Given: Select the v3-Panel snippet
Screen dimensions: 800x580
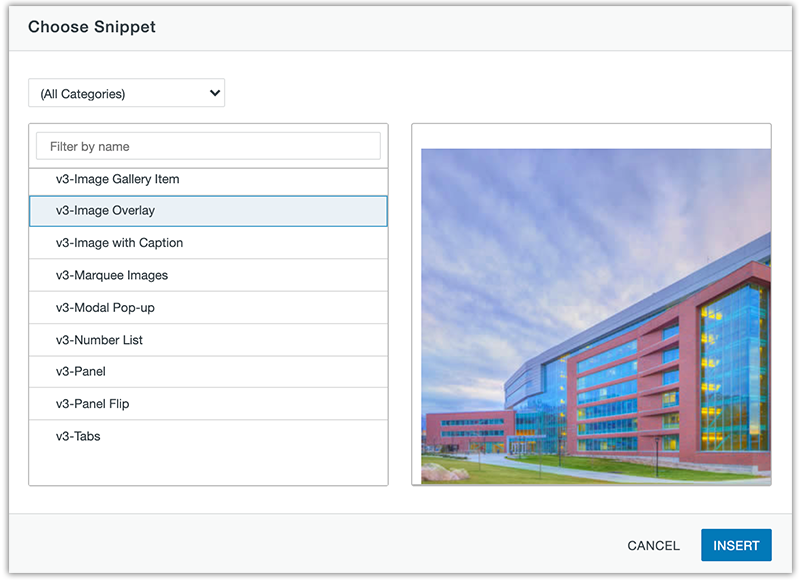Looking at the screenshot, I should [208, 372].
